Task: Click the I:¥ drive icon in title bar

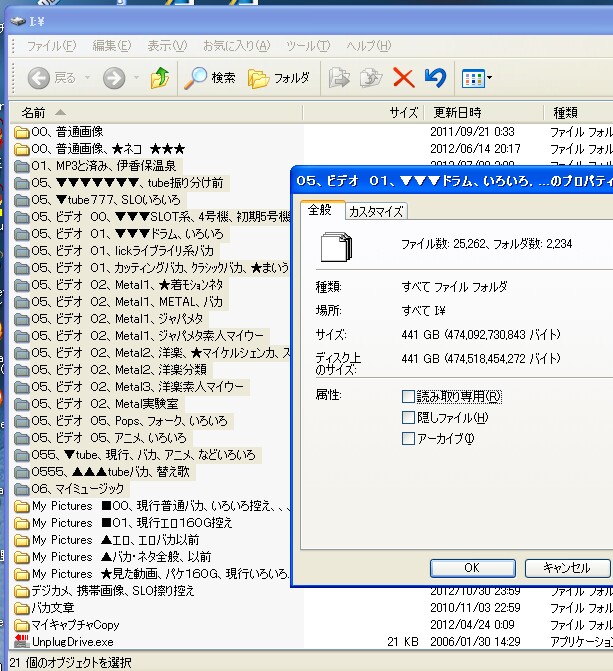Action: click(x=18, y=21)
